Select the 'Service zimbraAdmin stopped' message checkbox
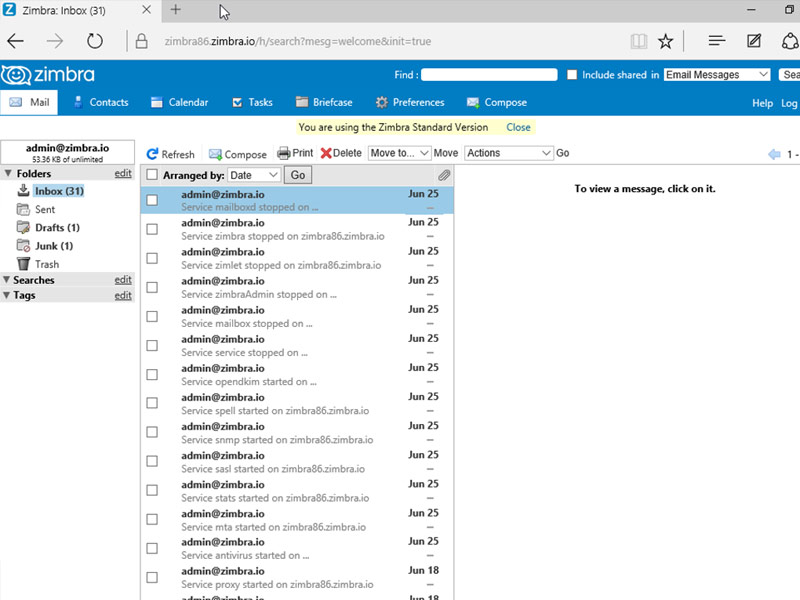The height and width of the screenshot is (600, 800). coord(152,287)
